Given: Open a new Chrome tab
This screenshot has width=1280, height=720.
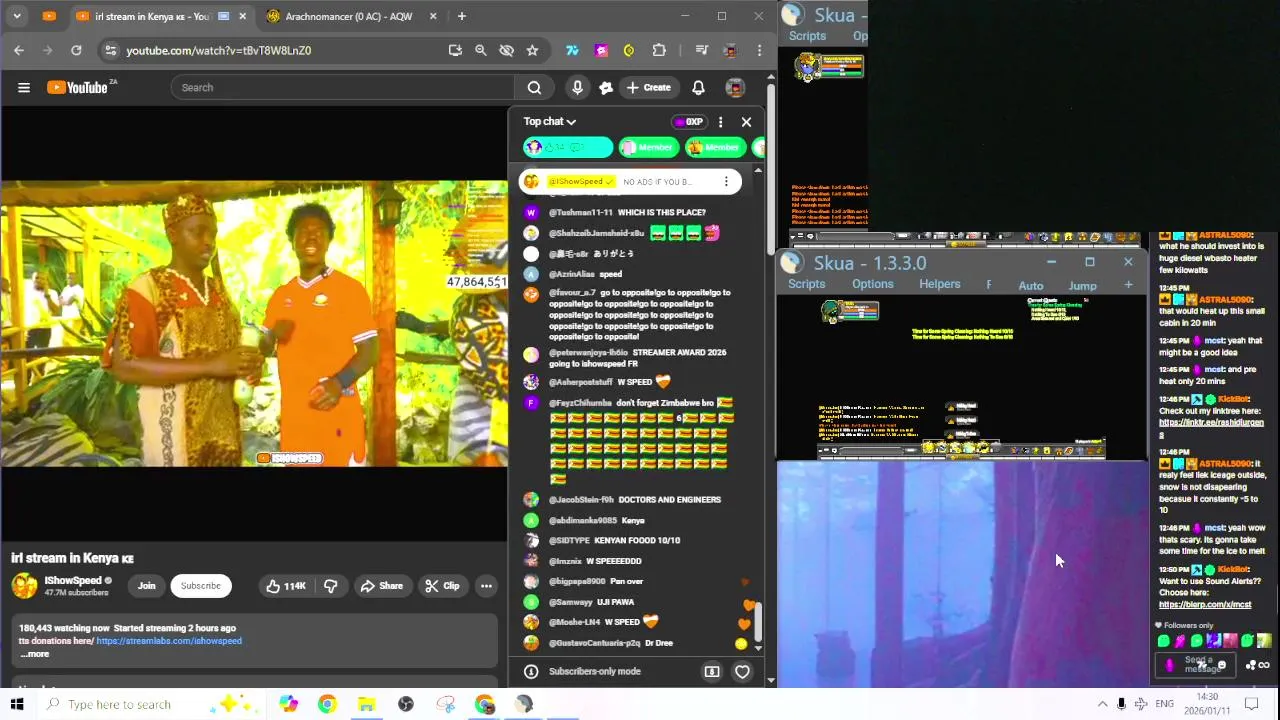Looking at the screenshot, I should (461, 16).
